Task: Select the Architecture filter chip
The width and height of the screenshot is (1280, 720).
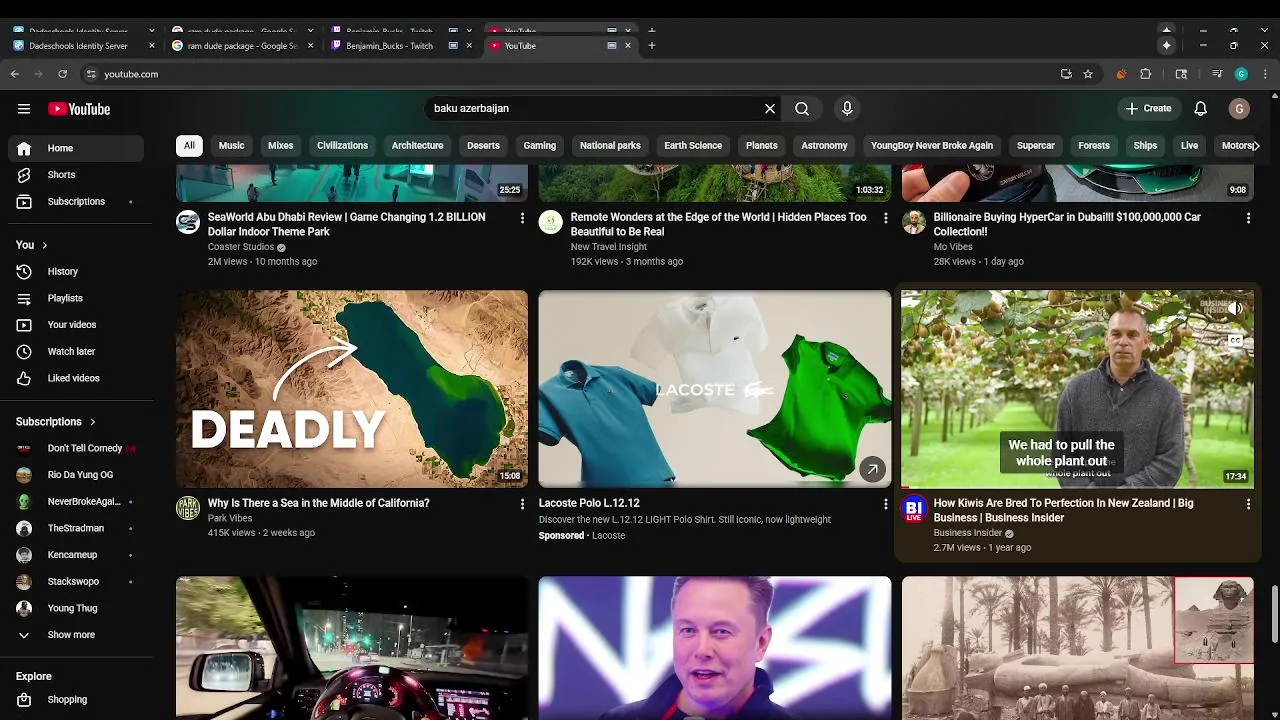Action: pos(417,146)
